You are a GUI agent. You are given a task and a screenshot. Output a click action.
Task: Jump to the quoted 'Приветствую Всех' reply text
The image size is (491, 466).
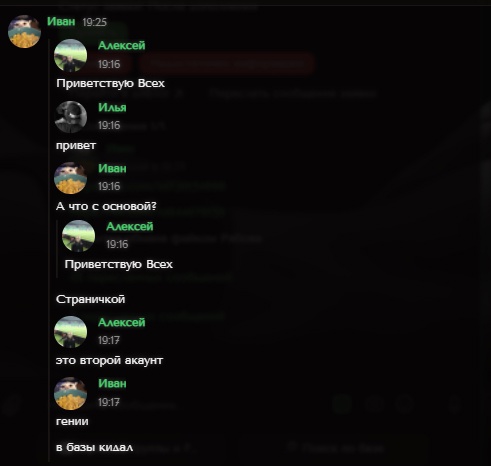point(119,264)
